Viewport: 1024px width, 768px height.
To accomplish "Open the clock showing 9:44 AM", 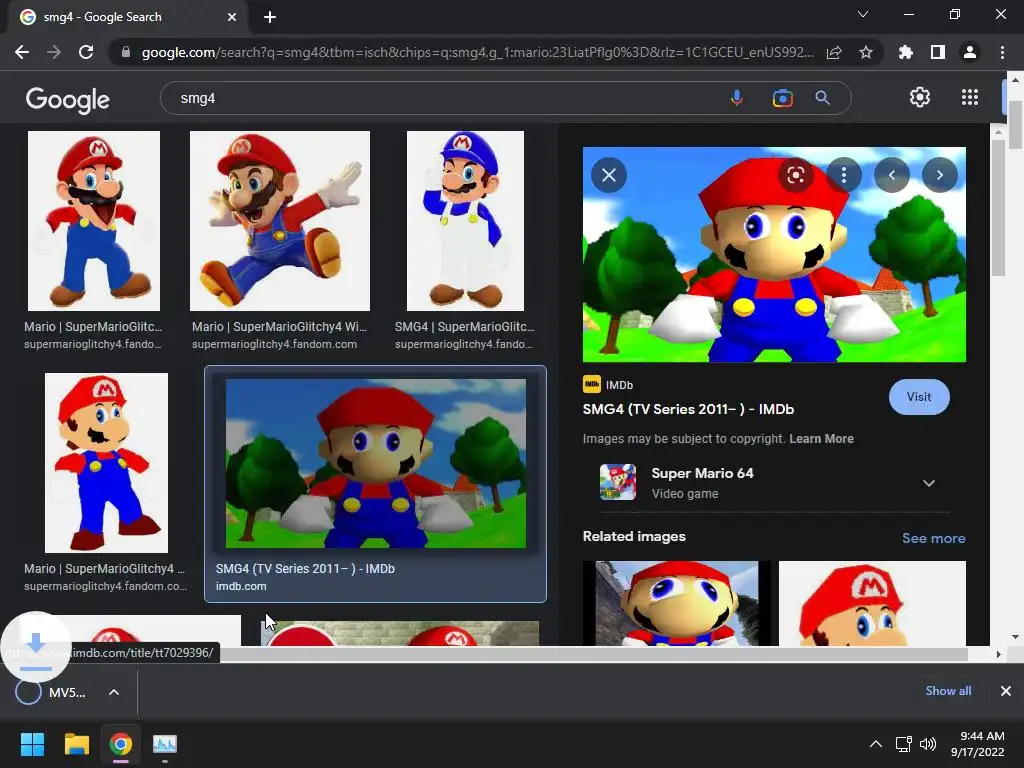I will pos(978,744).
